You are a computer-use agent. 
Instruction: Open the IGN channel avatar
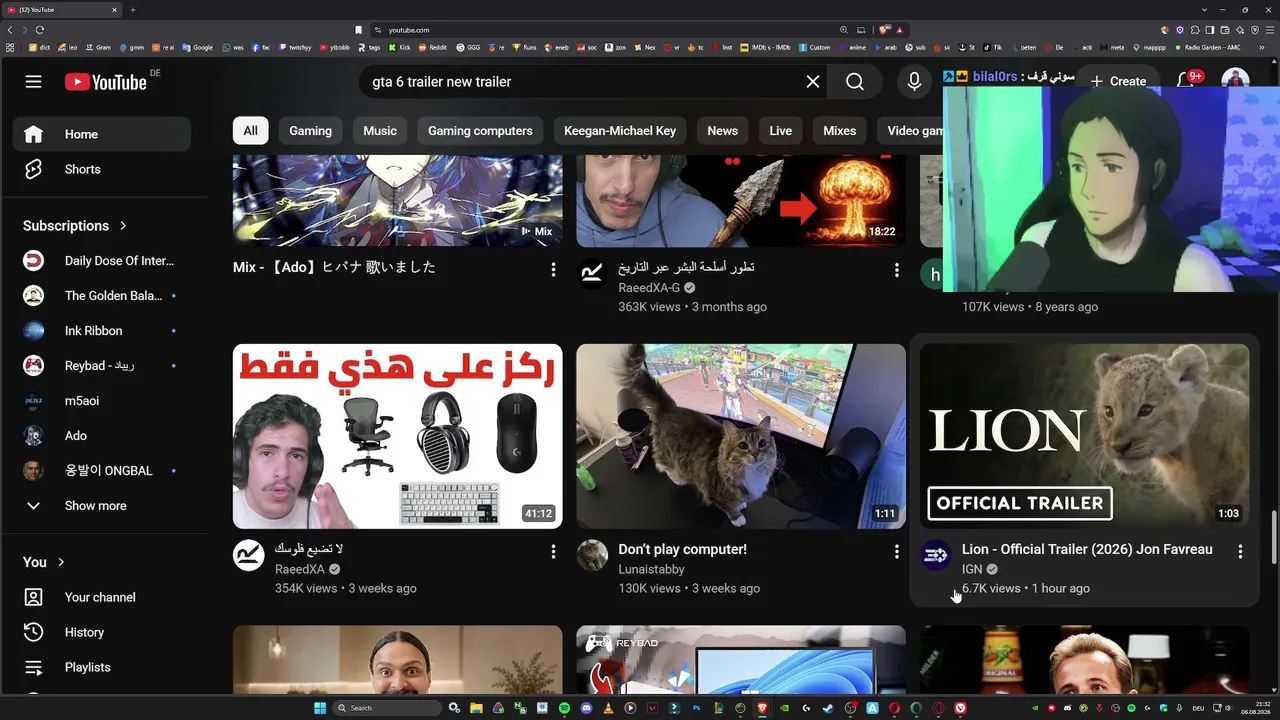pos(936,556)
